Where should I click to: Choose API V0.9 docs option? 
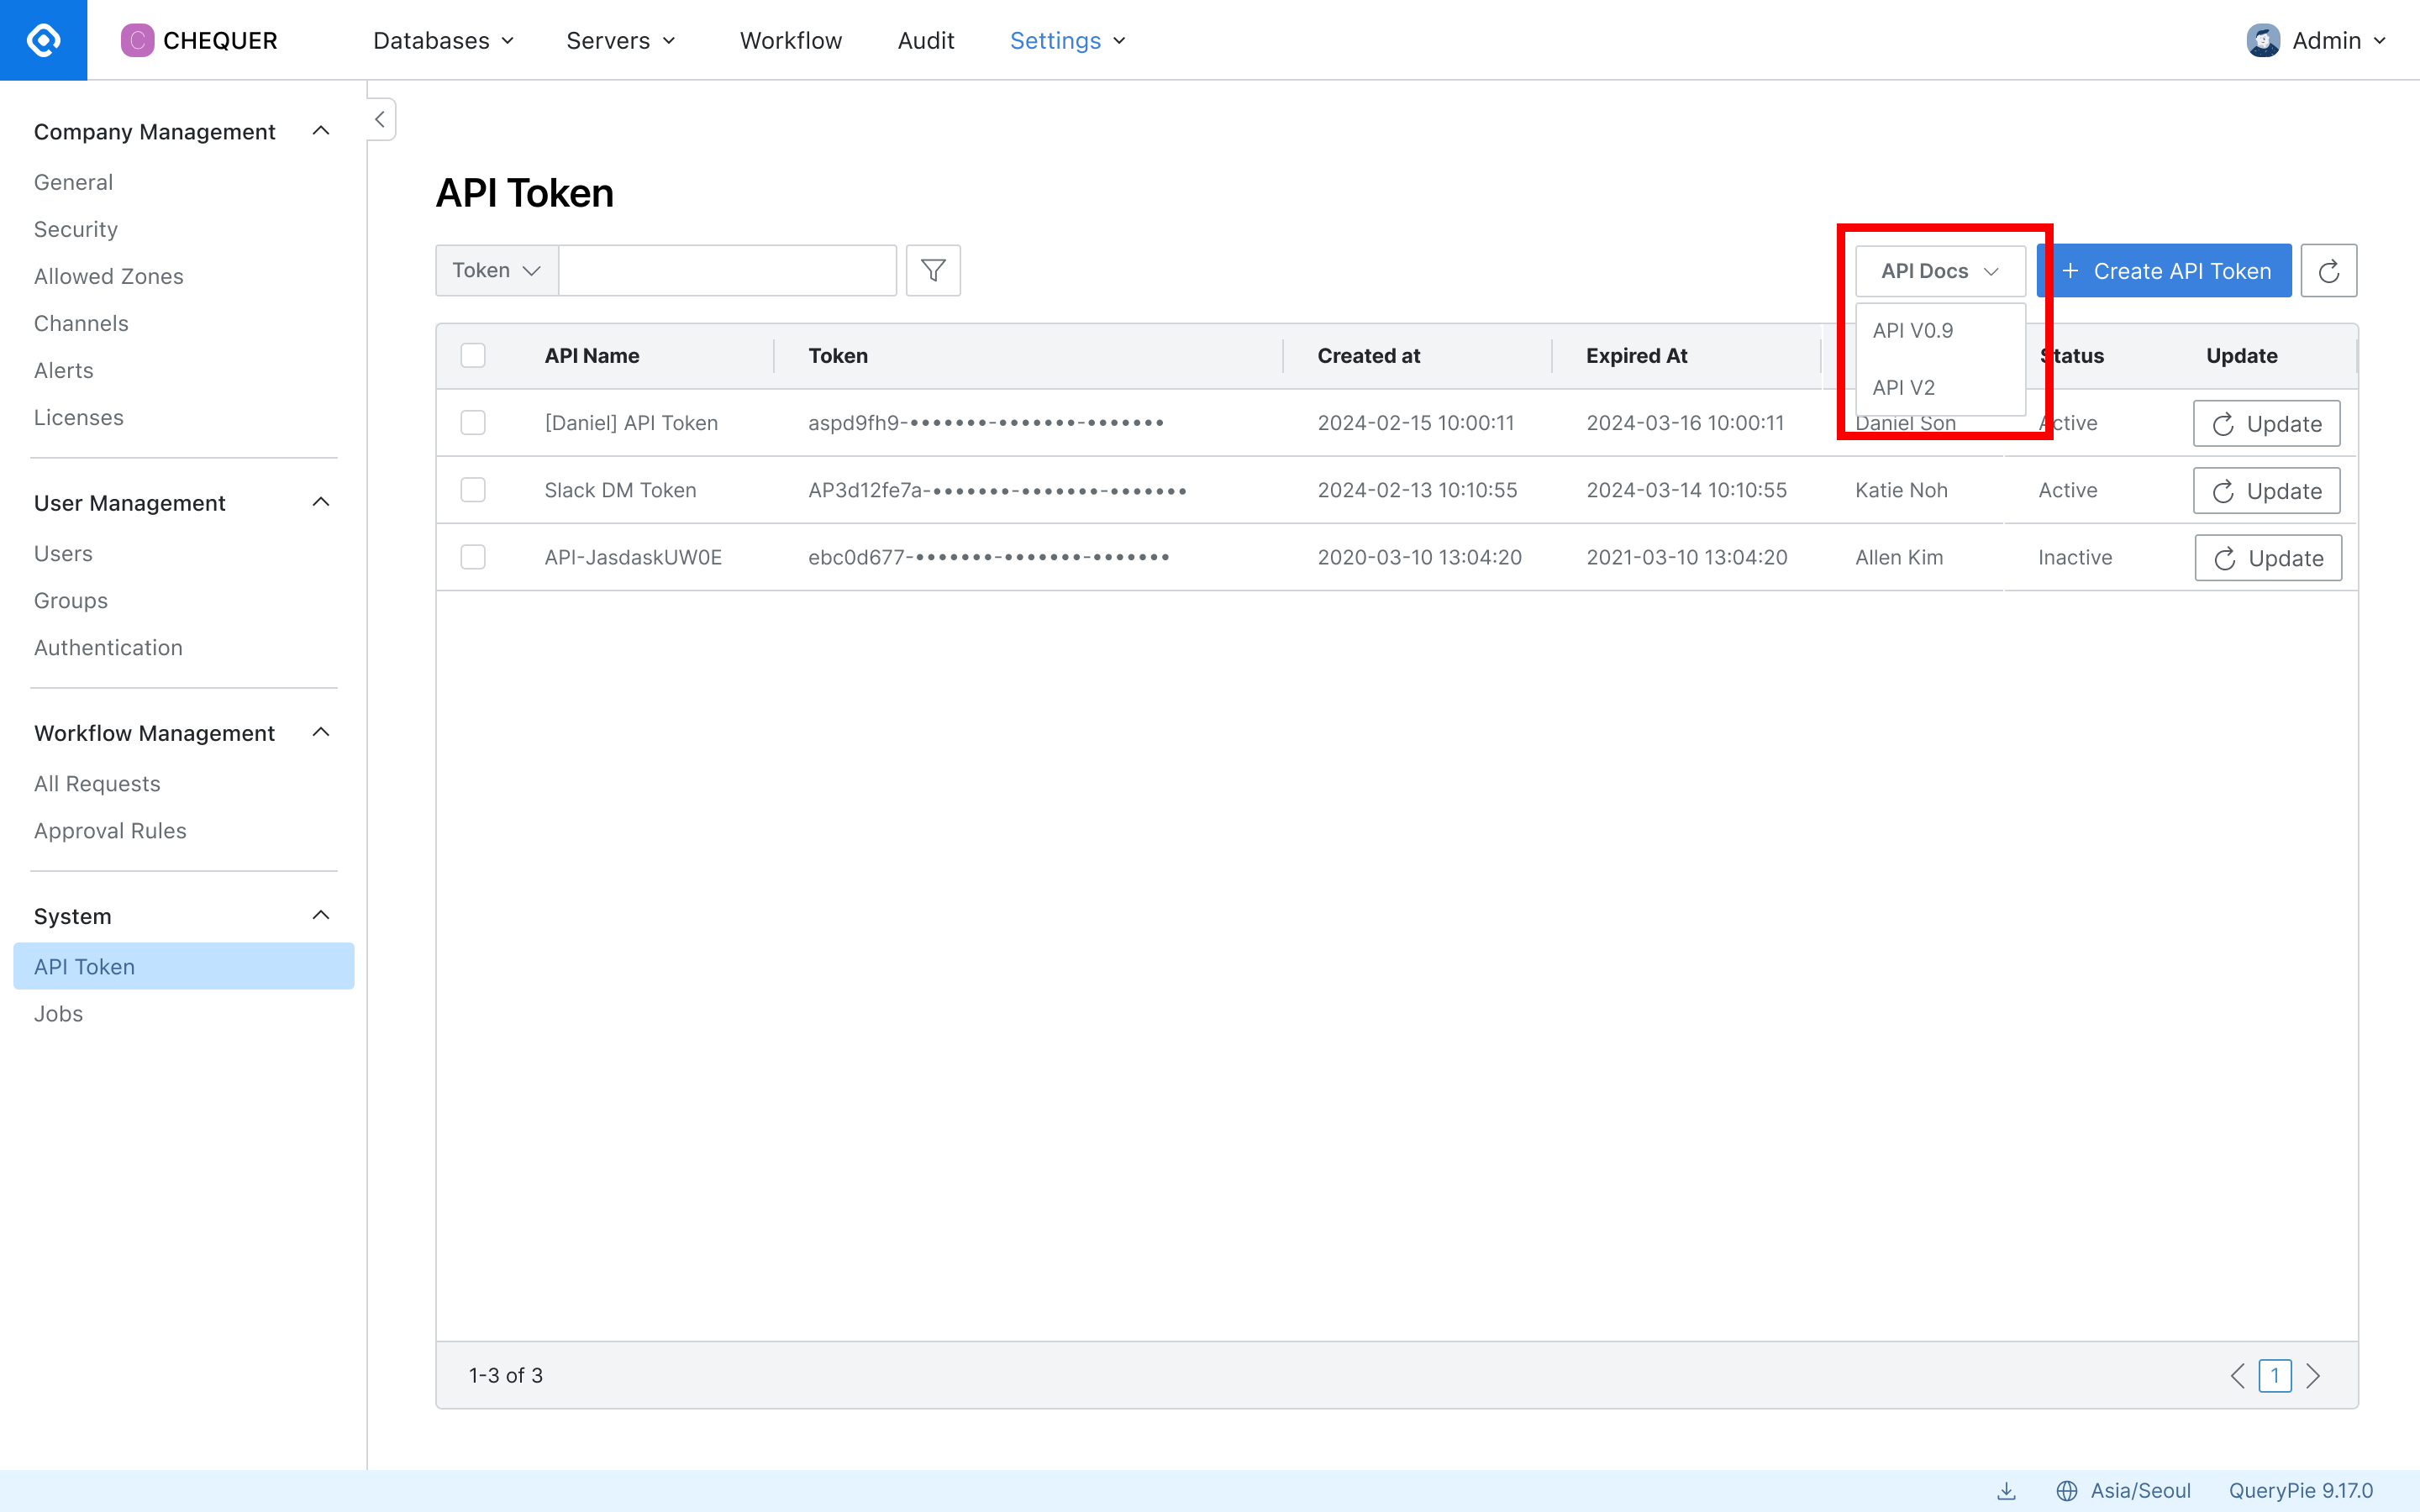coord(1940,330)
